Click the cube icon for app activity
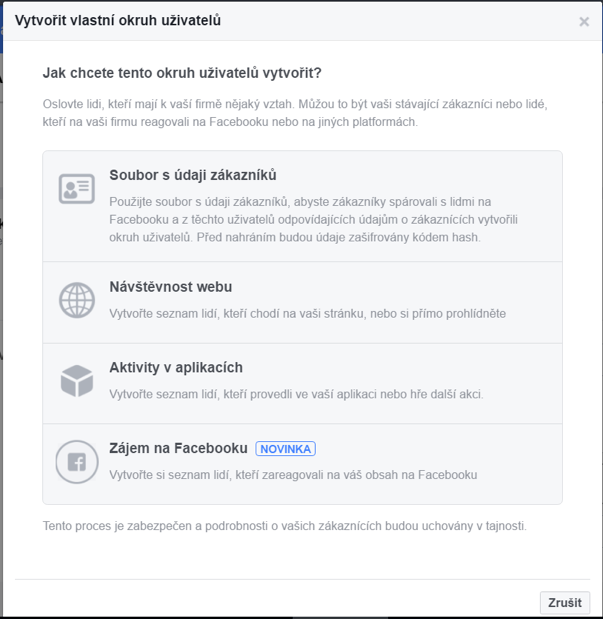The image size is (603, 619). 77,381
